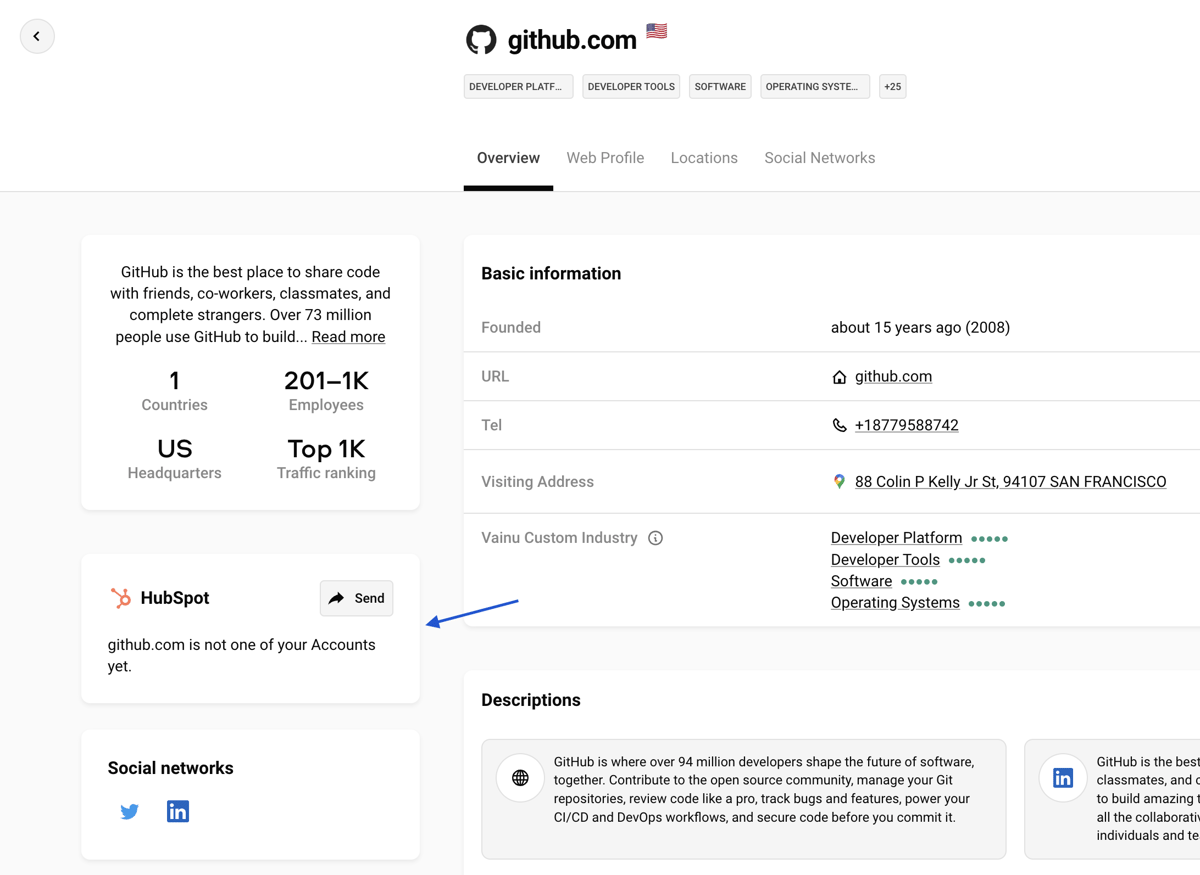Open the Locations tab
The width and height of the screenshot is (1200, 875).
coord(704,158)
